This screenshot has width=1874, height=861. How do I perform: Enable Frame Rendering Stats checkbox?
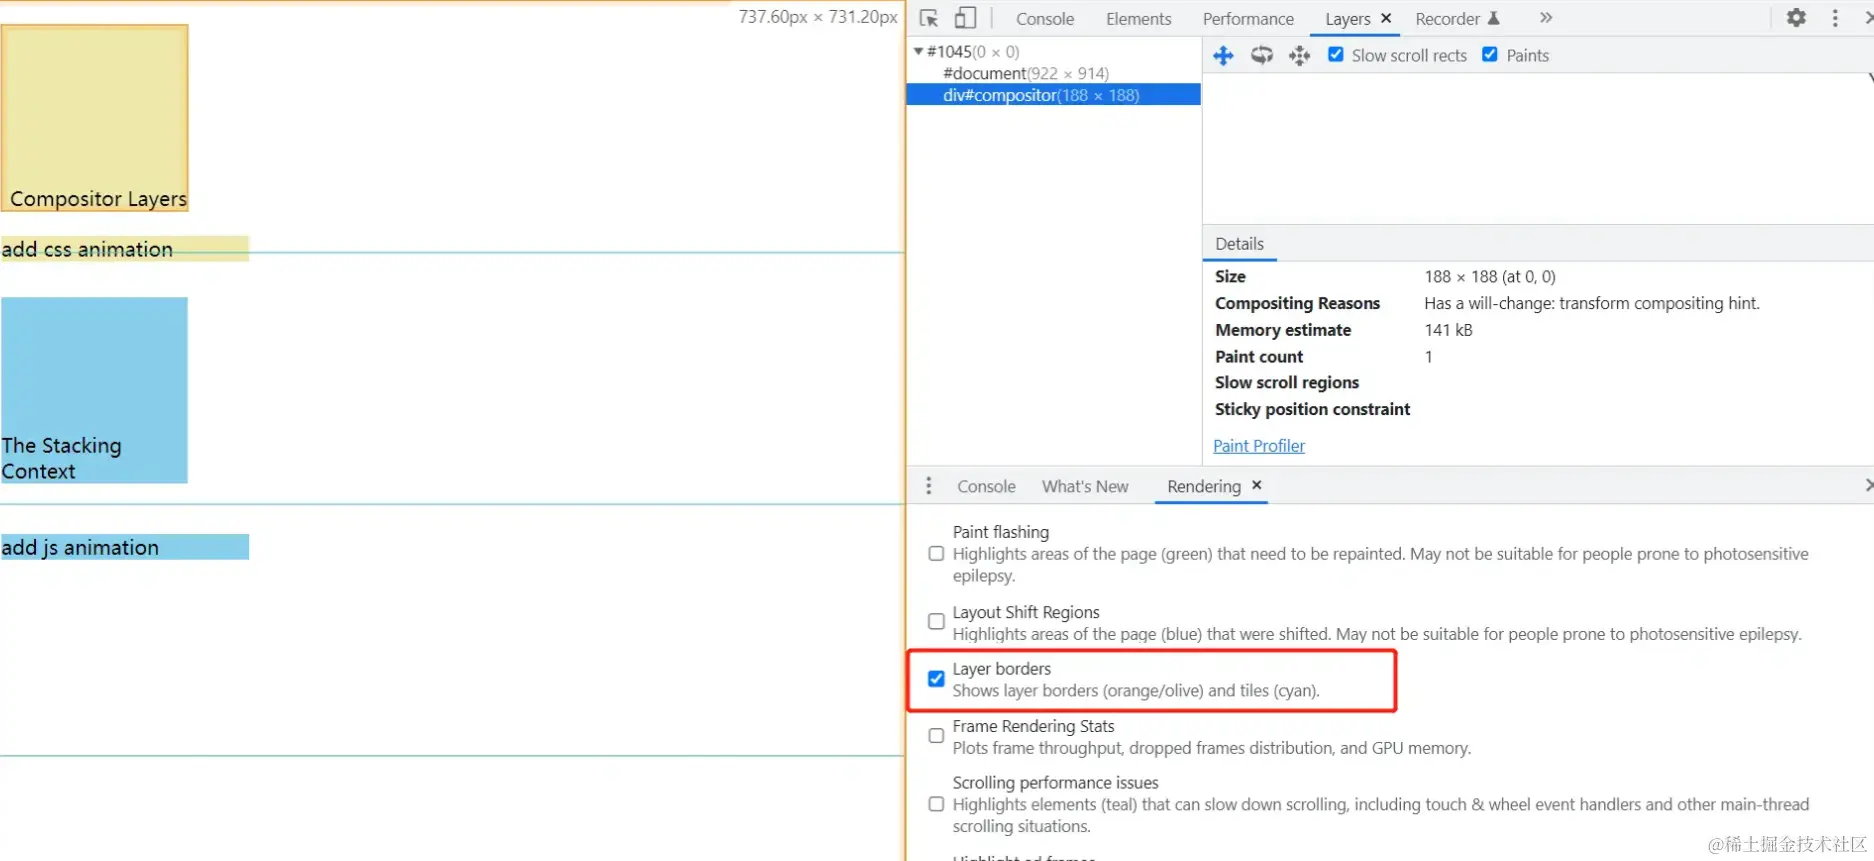[x=936, y=736]
